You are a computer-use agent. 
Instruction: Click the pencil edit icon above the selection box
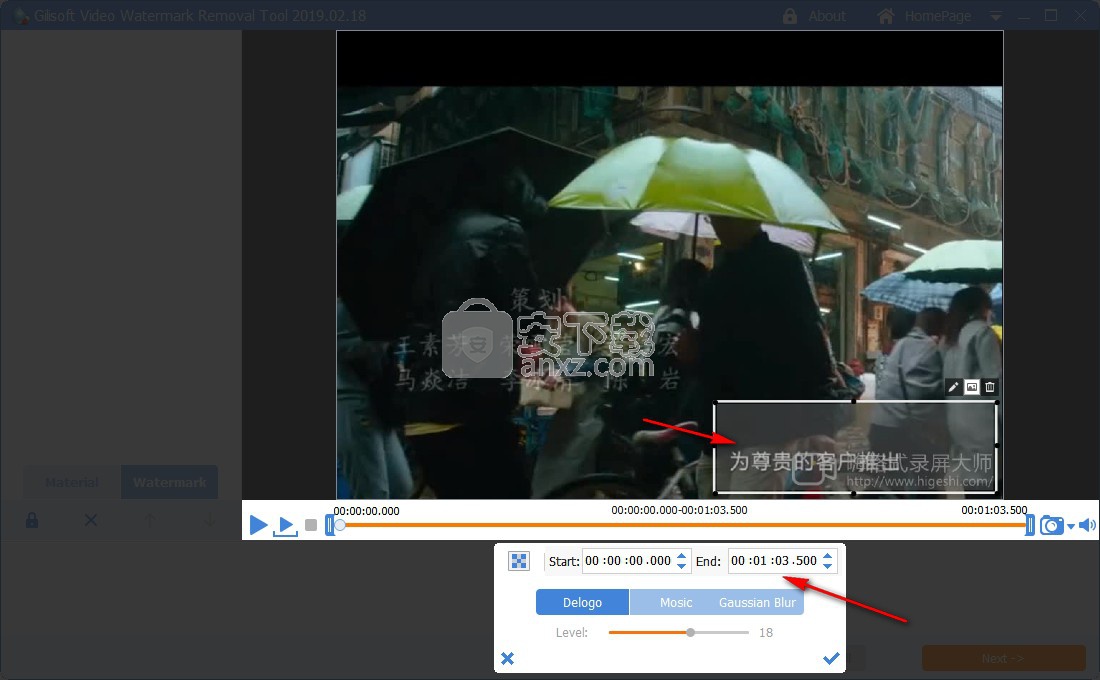click(x=953, y=387)
